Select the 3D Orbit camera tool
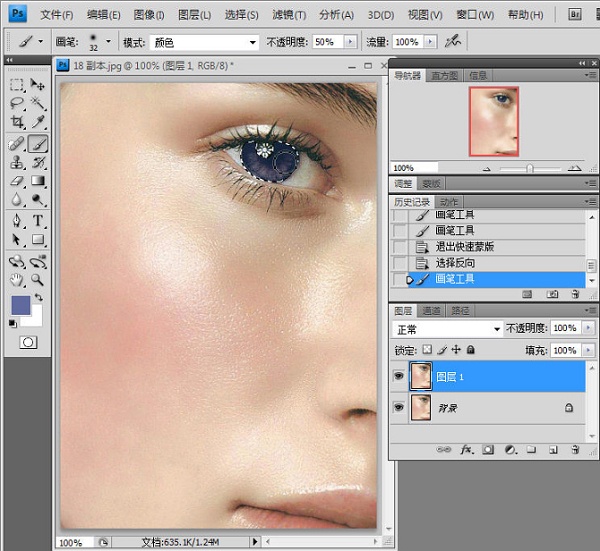This screenshot has height=551, width=600. [x=38, y=262]
